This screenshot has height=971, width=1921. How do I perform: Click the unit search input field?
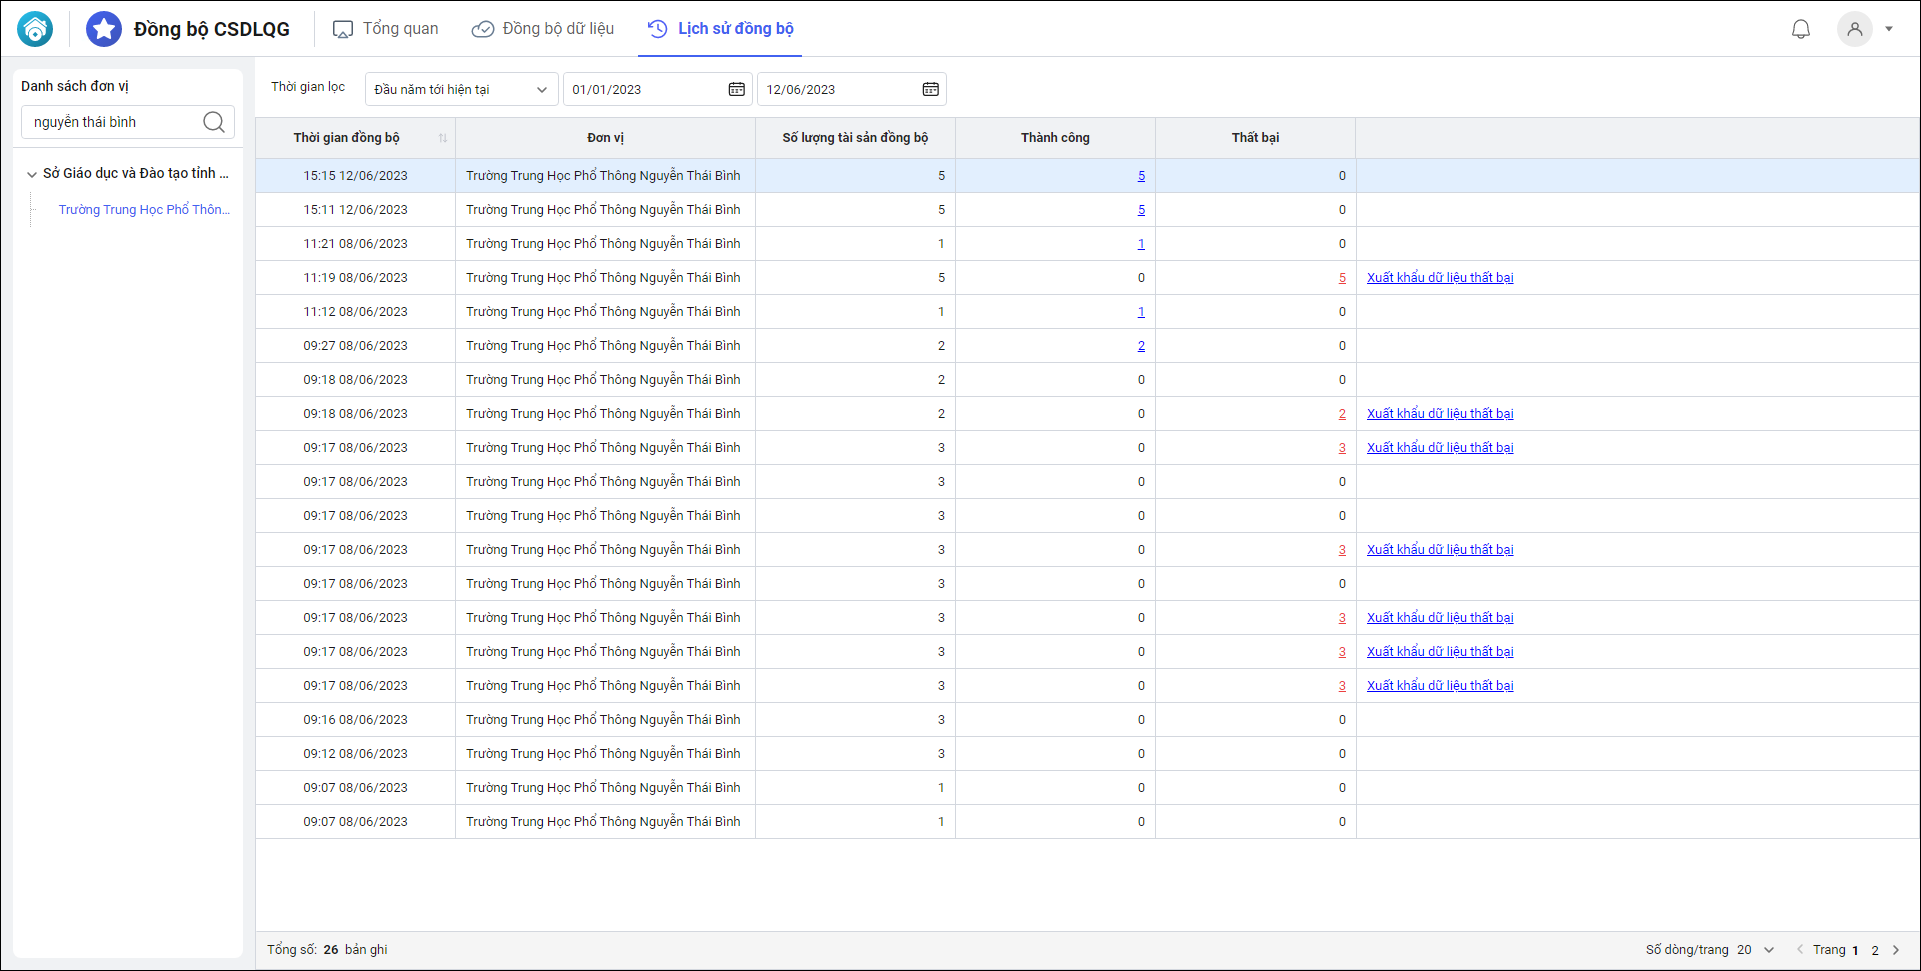click(x=112, y=122)
